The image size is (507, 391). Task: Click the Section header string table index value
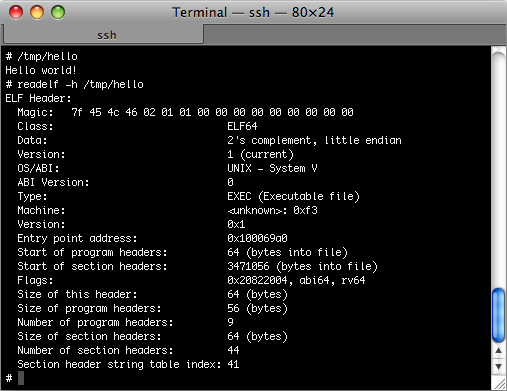tap(233, 364)
